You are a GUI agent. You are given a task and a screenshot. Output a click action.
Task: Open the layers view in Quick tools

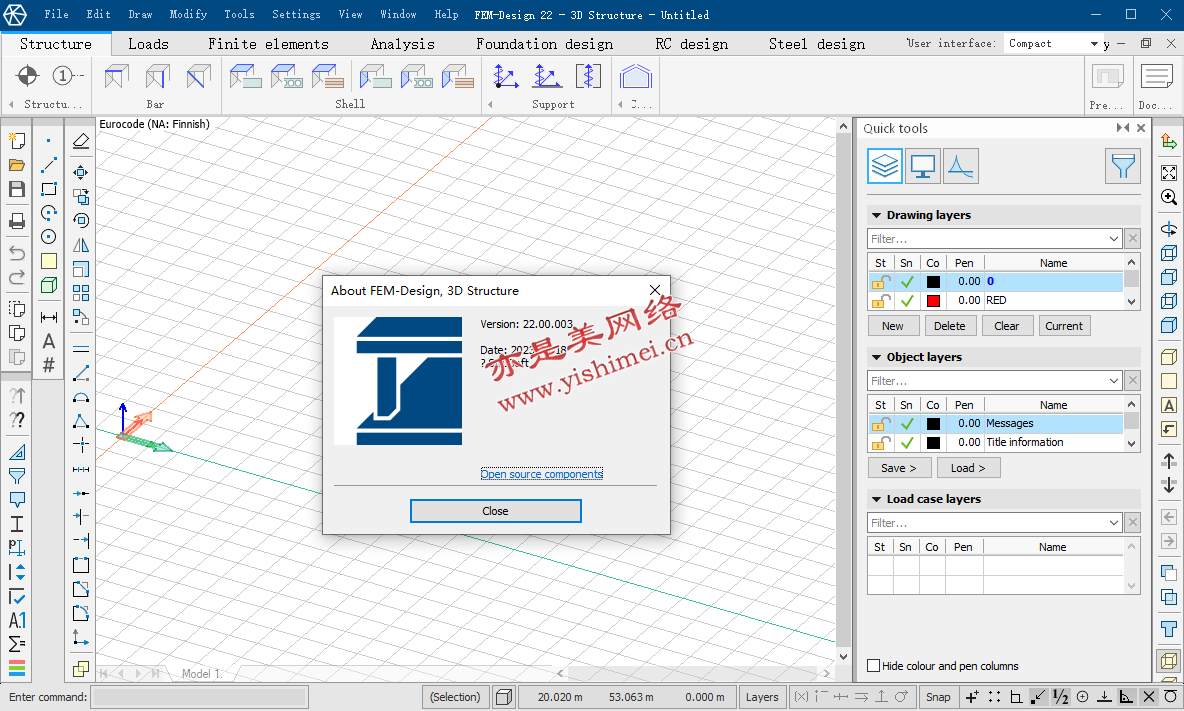coord(885,166)
